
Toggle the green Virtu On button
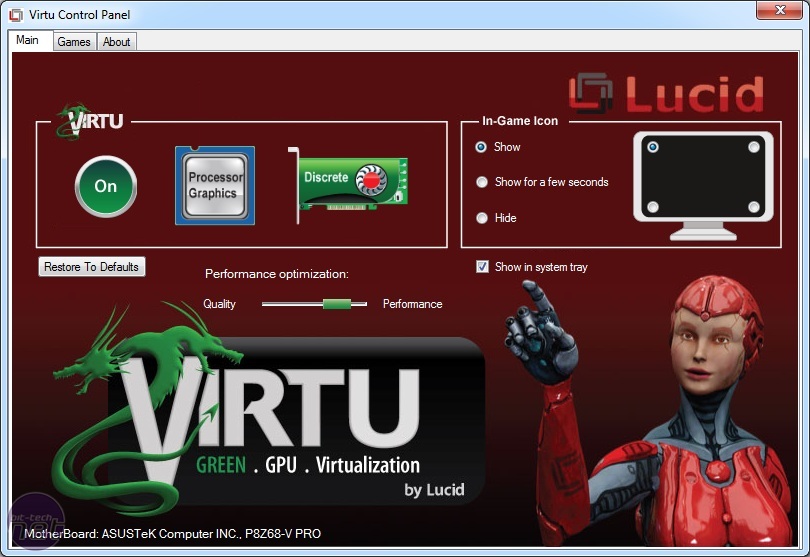click(x=106, y=186)
